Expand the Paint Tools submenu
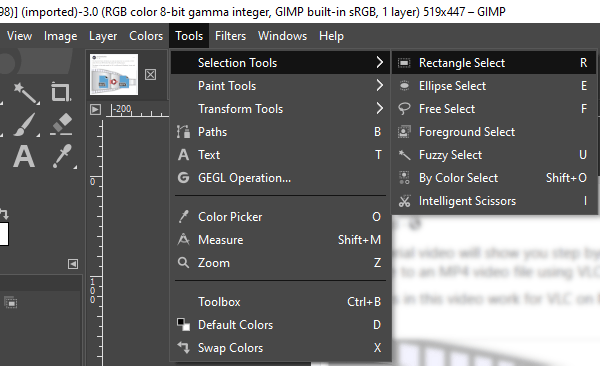600x366 pixels. [280, 86]
